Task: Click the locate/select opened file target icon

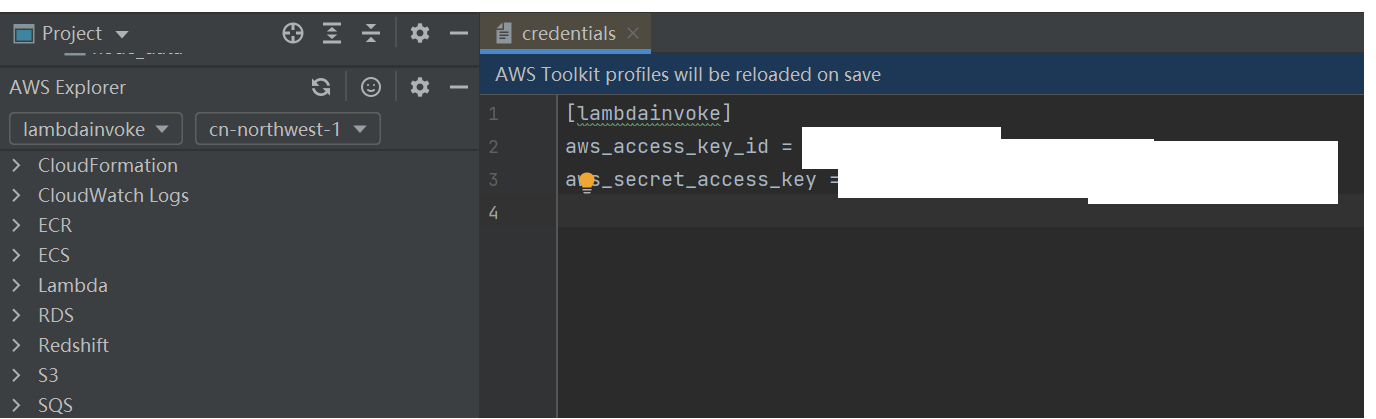Action: tap(292, 34)
